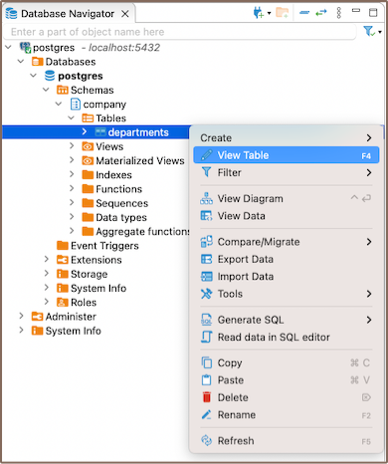Viewport: 388px width, 464px height.
Task: Open the View Menu three-dots icon
Action: [339, 13]
